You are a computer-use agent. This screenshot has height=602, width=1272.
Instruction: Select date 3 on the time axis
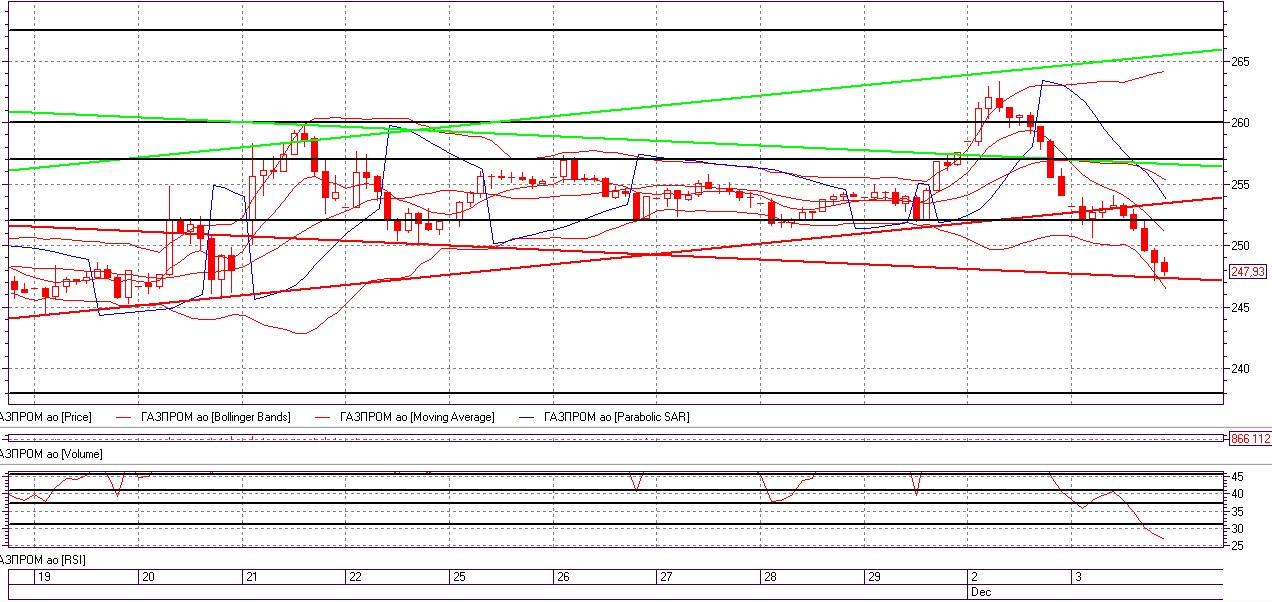click(x=1077, y=577)
